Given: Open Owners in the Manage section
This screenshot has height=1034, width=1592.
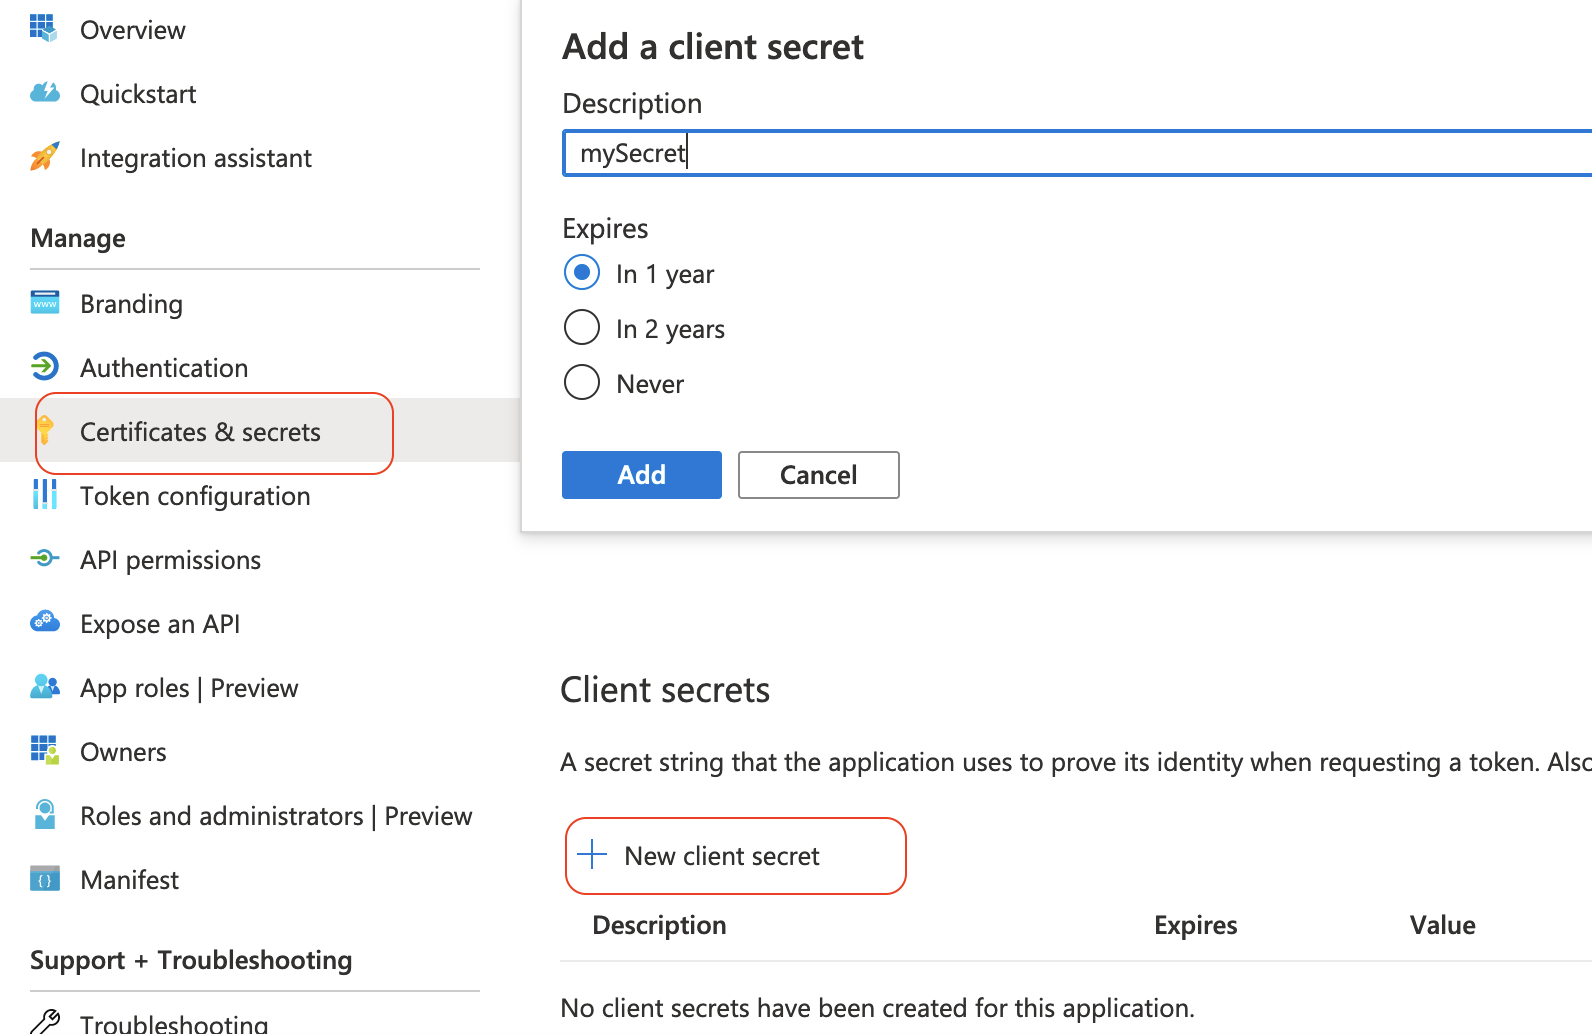Looking at the screenshot, I should [x=123, y=752].
